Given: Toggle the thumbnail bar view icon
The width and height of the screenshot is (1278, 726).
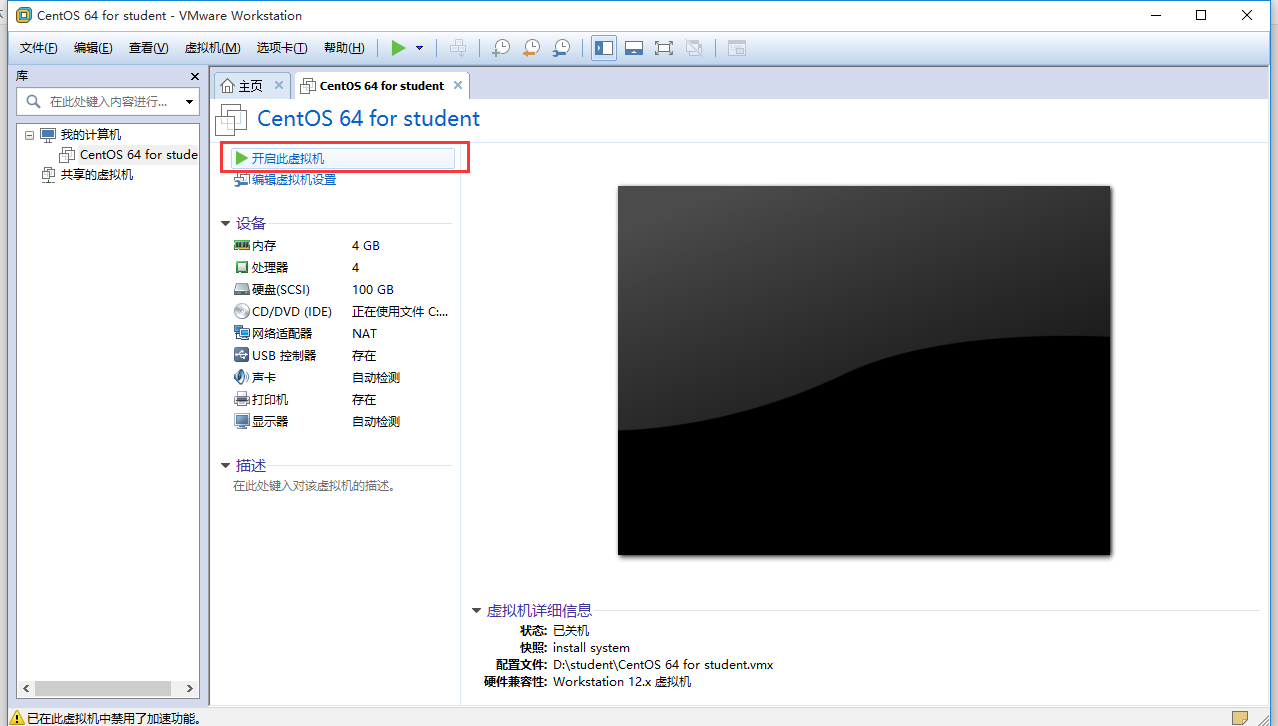Looking at the screenshot, I should tap(633, 48).
